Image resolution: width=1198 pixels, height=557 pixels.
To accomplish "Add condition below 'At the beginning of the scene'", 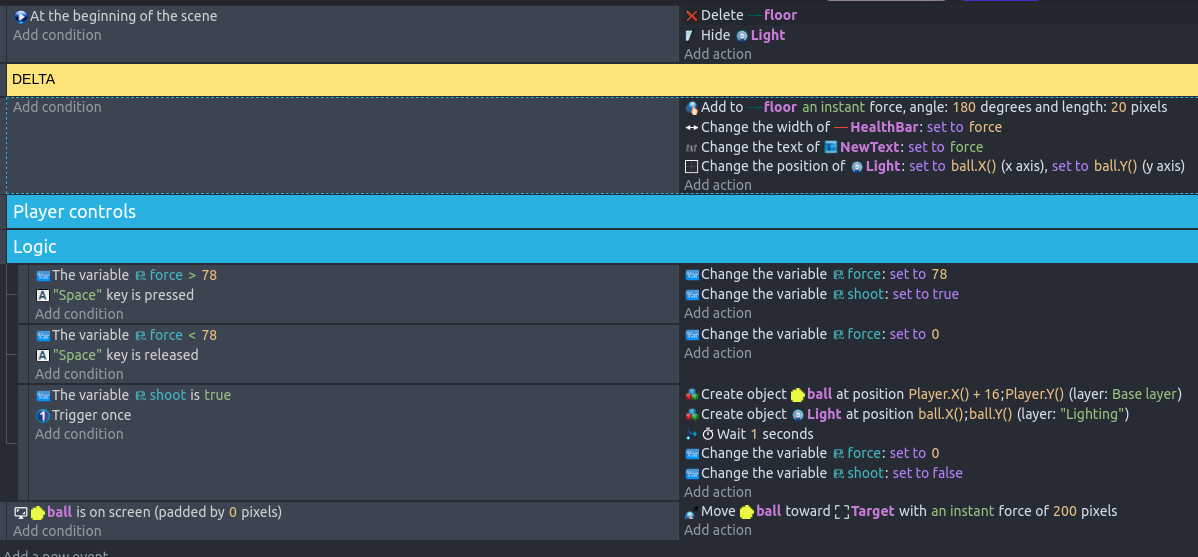I will tap(57, 35).
